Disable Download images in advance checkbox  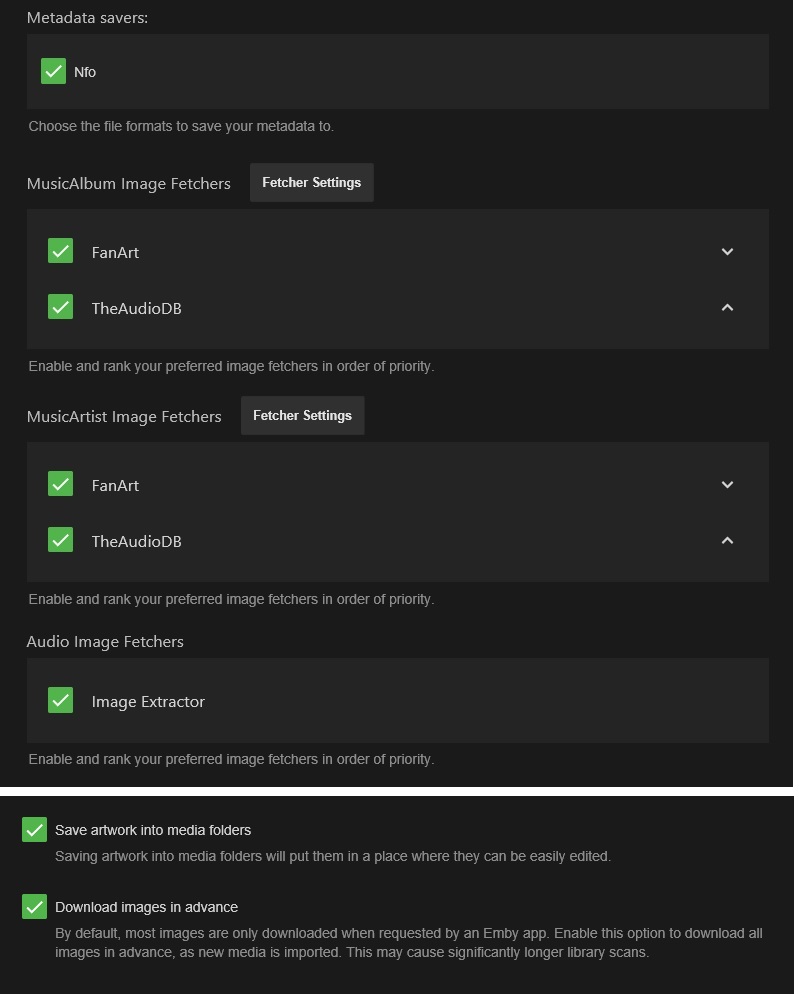(35, 907)
